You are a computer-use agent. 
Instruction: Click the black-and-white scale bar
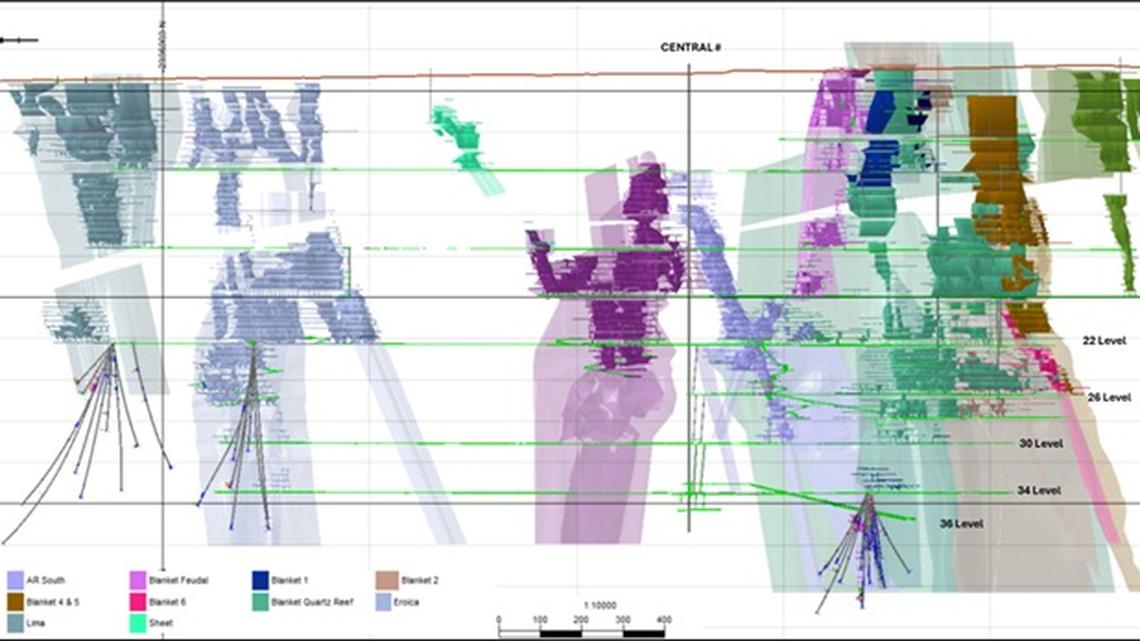(x=583, y=632)
